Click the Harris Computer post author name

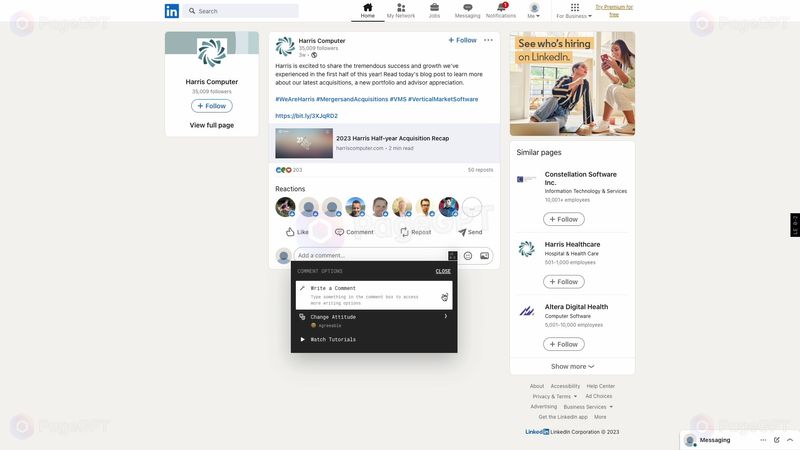322,40
